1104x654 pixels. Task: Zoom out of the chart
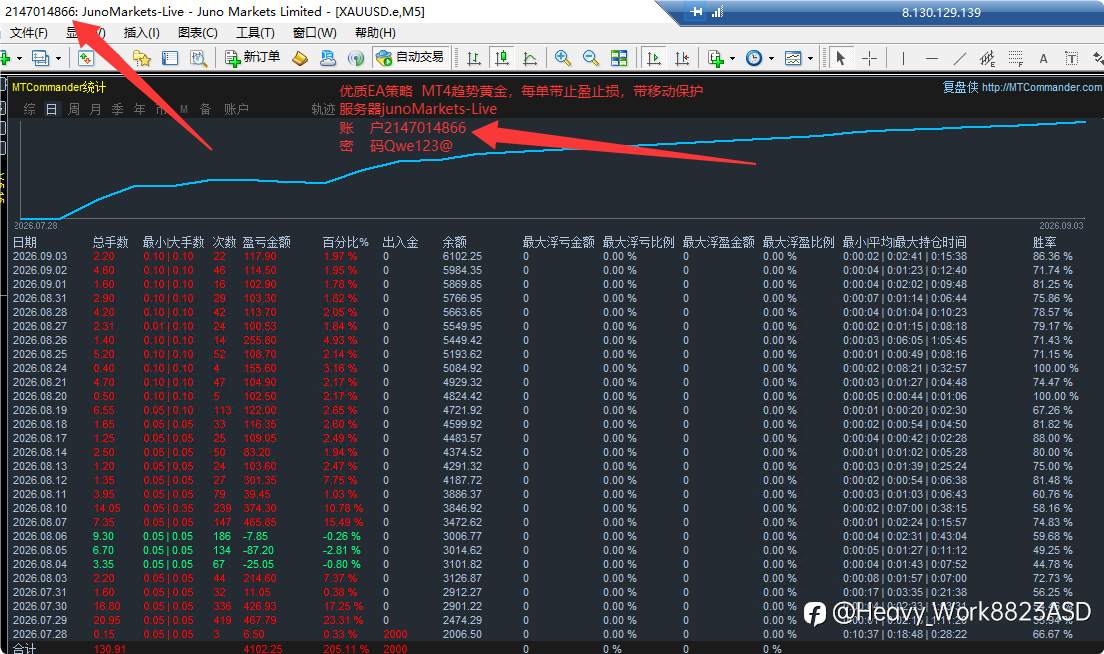591,58
